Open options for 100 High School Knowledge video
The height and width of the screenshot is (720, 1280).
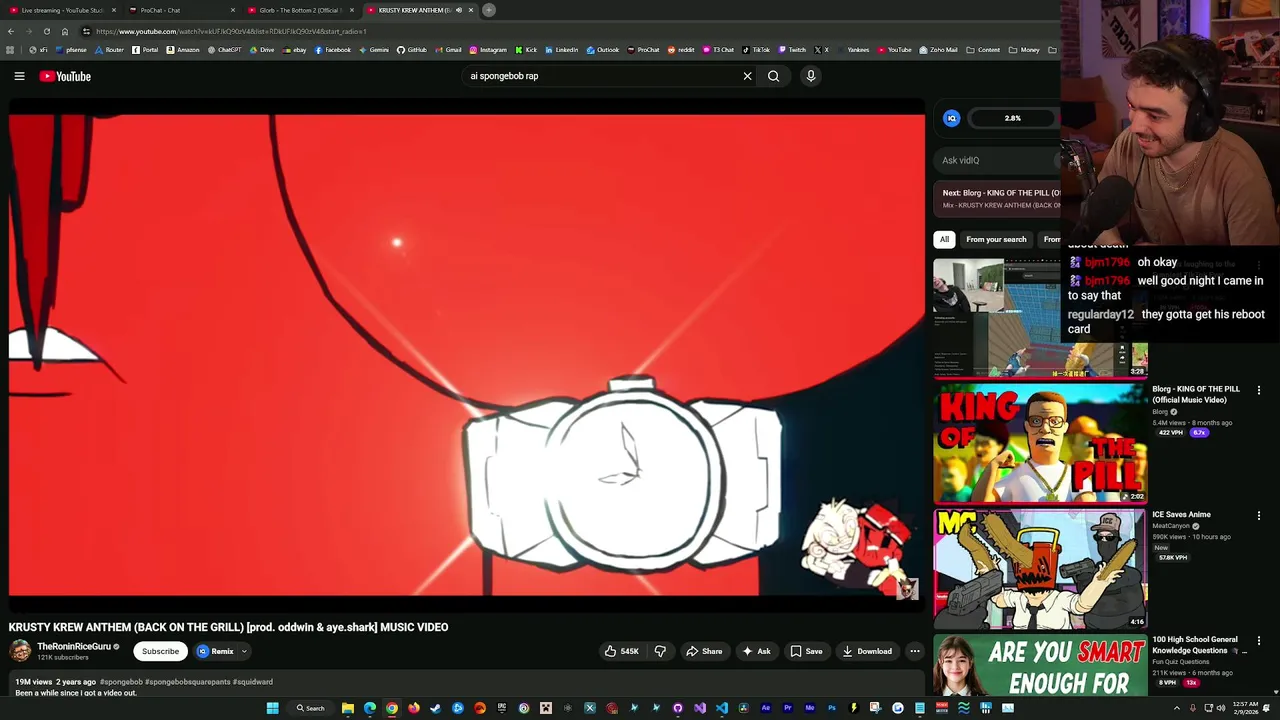pos(1259,641)
